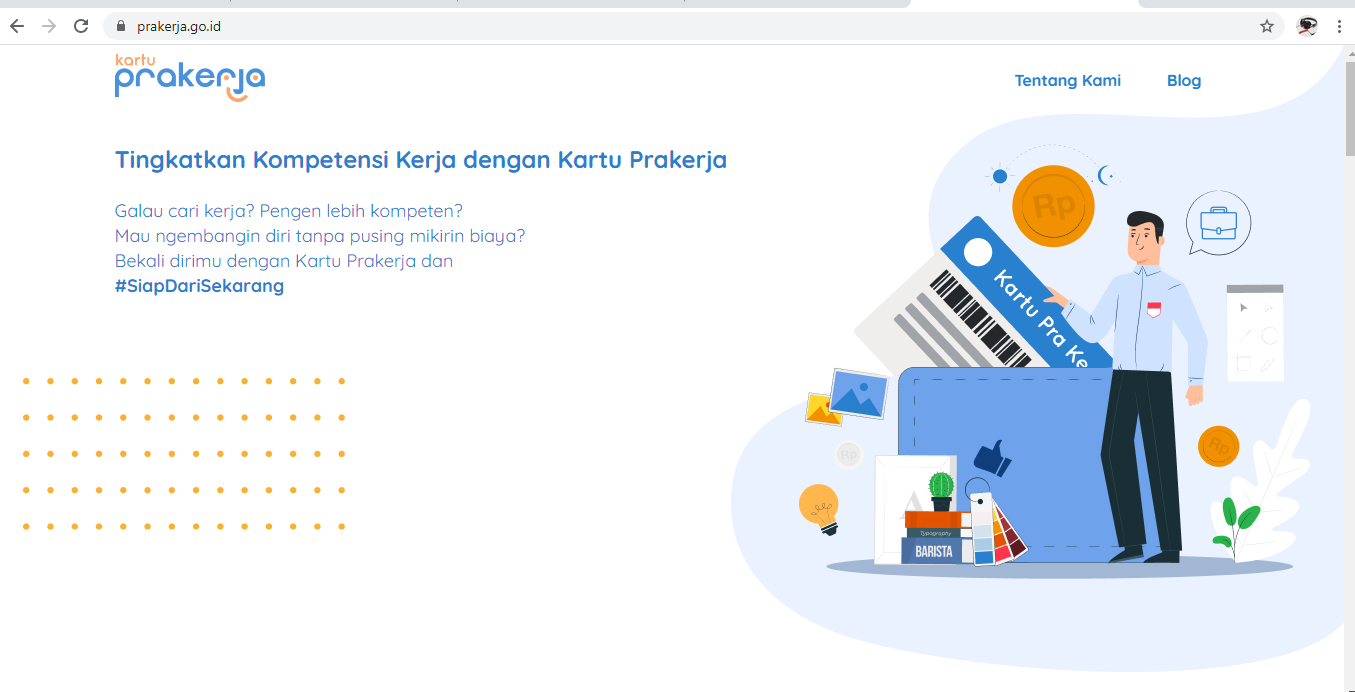This screenshot has width=1355, height=692.
Task: Click the browser forward arrow
Action: click(x=48, y=26)
